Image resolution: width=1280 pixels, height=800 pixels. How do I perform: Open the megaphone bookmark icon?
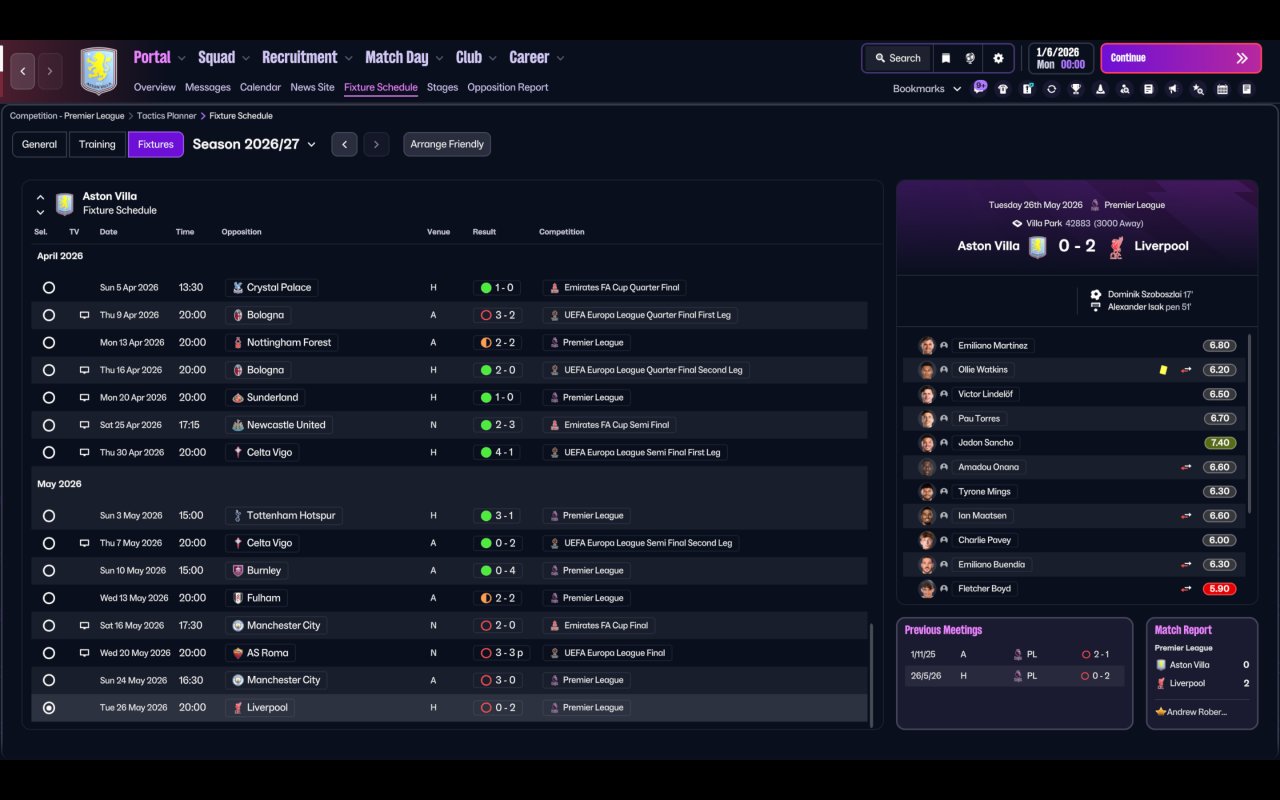coord(1173,89)
